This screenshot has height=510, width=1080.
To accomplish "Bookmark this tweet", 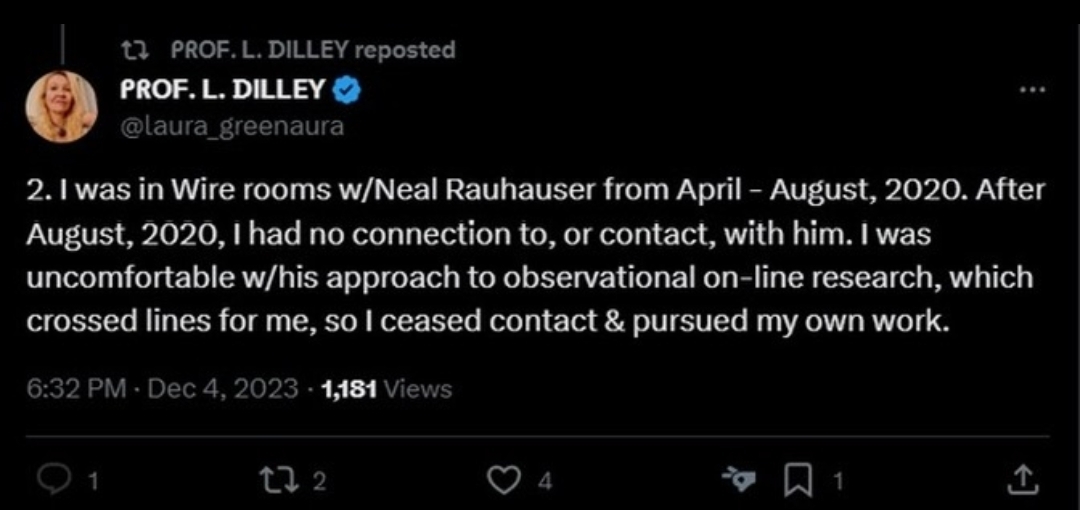I will tap(798, 482).
